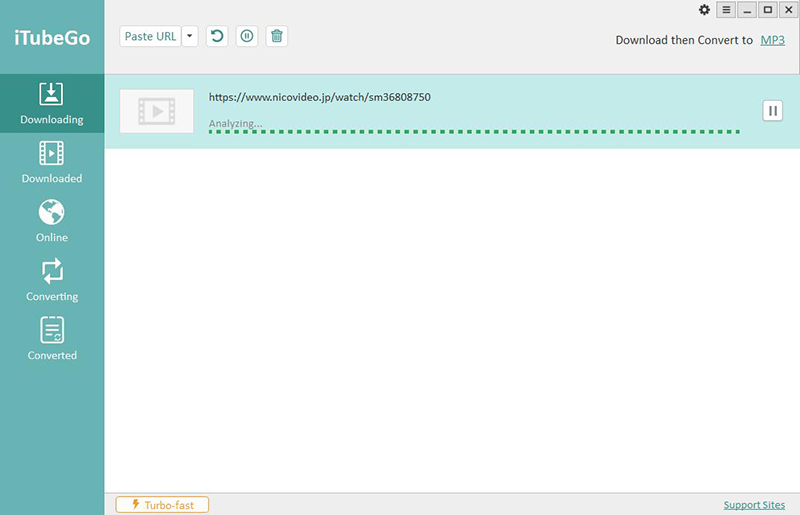
Task: Click the iTubeGo logo
Action: 52,38
